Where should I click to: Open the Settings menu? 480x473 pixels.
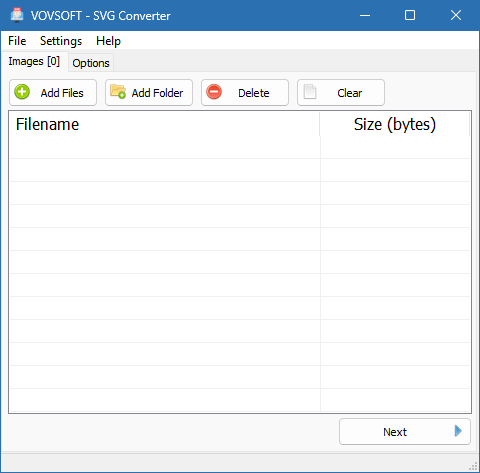[x=61, y=41]
